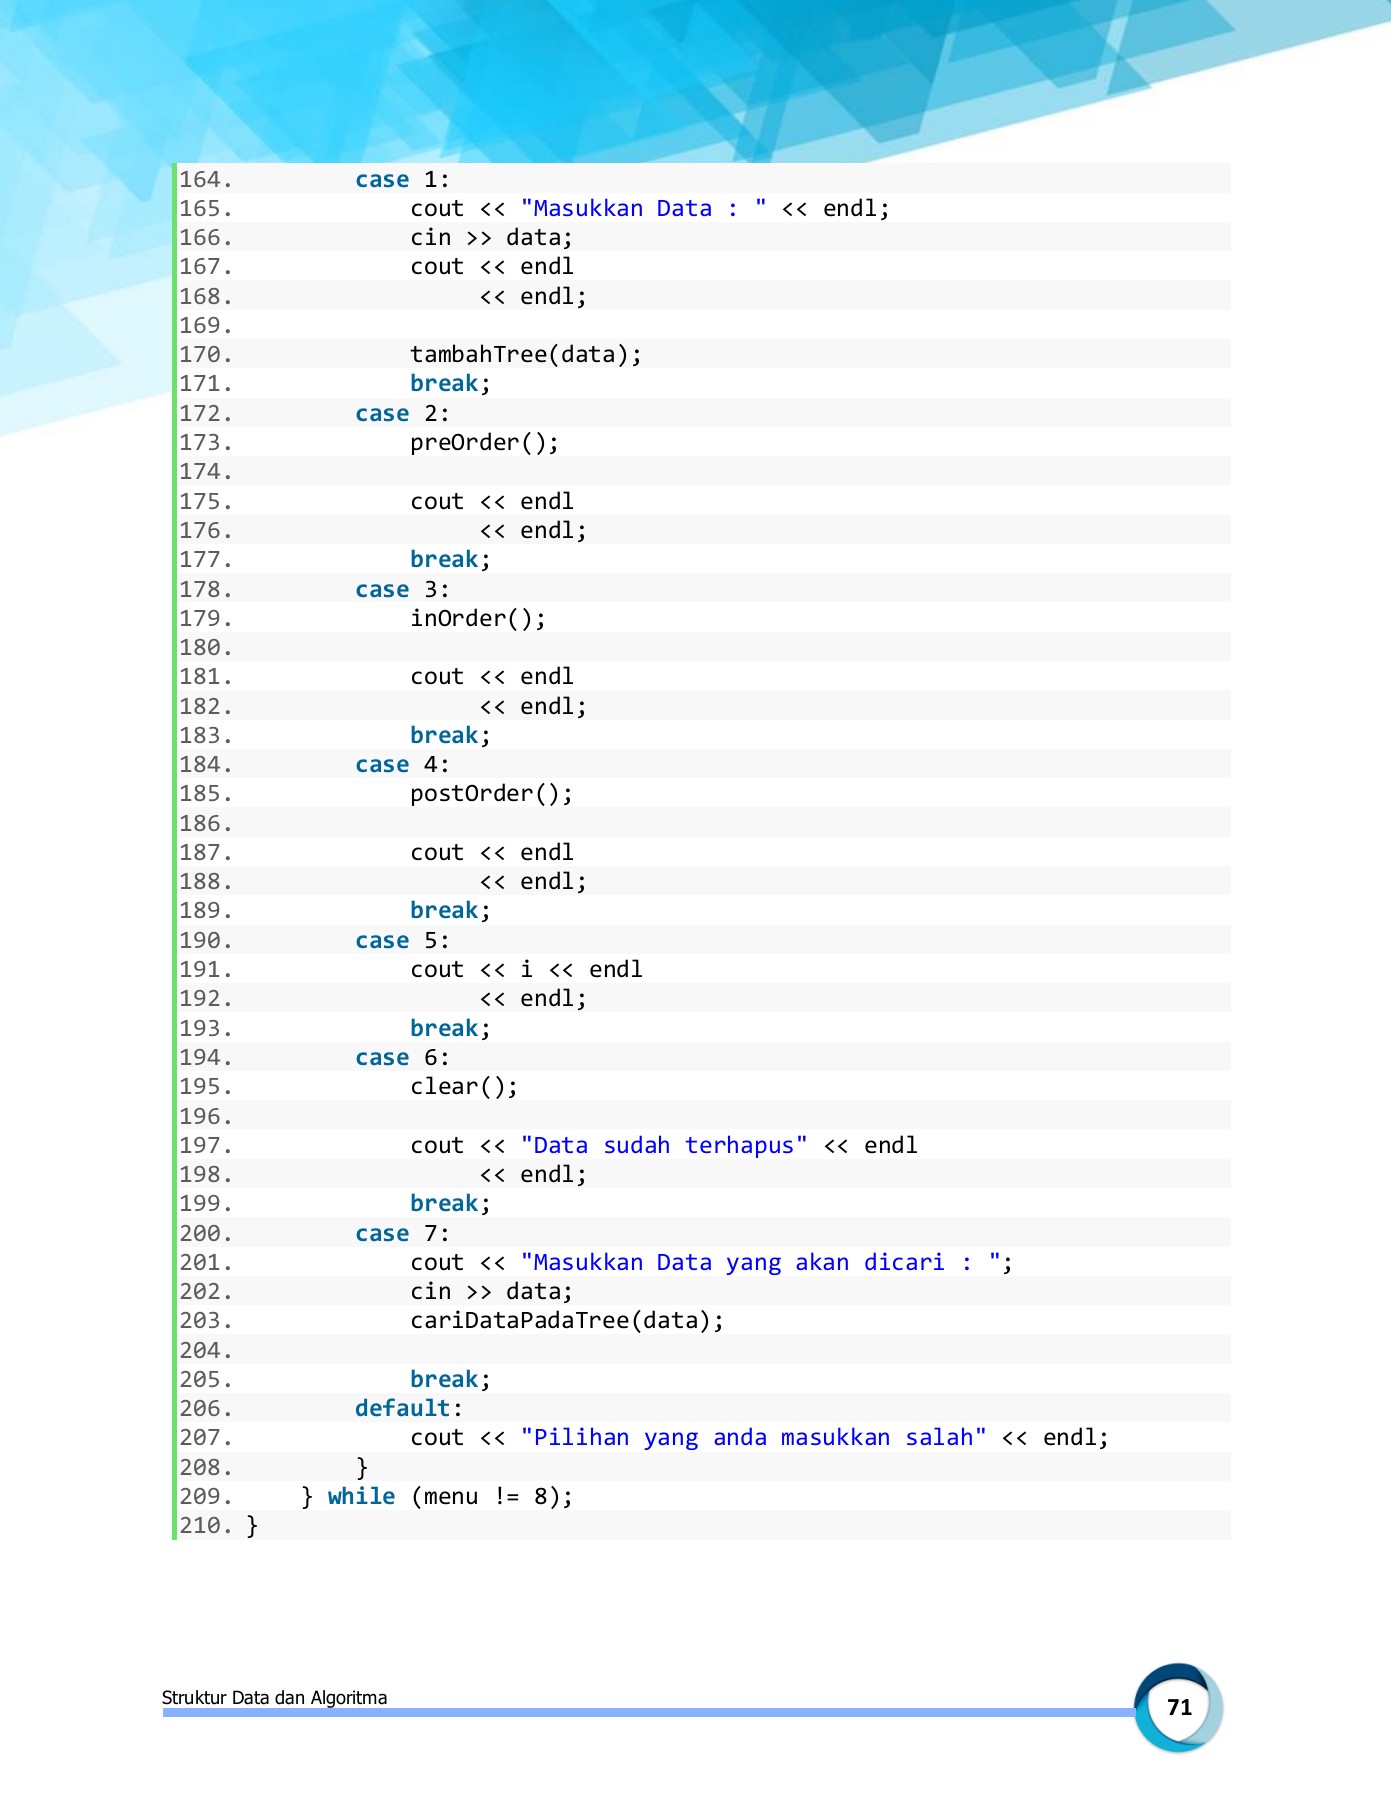This screenshot has width=1391, height=1800.
Task: Click the 'default' keyword on line 206
Action: coord(403,1409)
